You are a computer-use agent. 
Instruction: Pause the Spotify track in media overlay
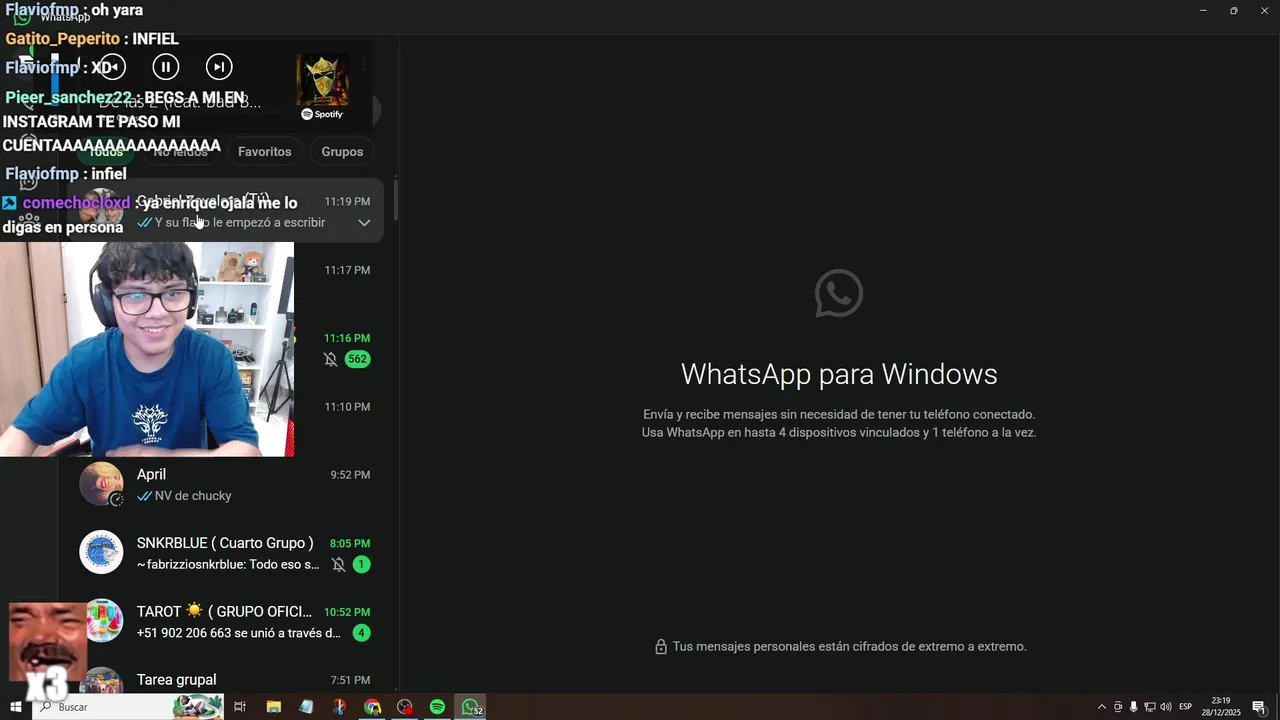click(x=166, y=67)
